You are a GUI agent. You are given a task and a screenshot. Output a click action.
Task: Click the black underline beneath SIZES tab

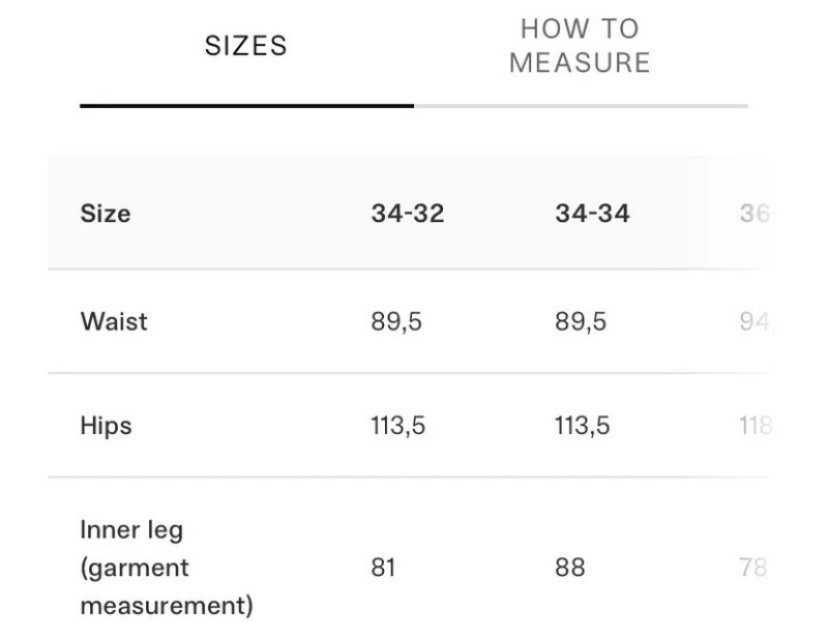click(x=246, y=104)
